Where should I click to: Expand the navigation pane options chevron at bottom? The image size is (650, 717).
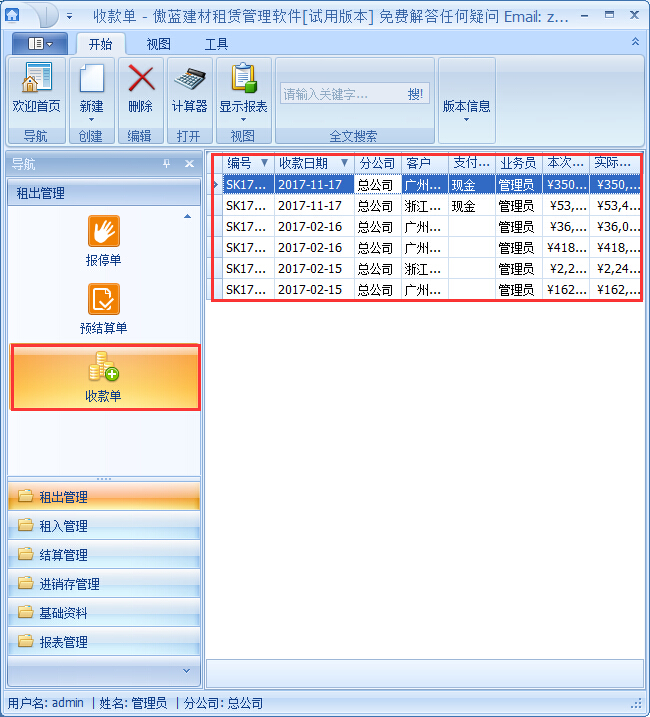[x=186, y=671]
